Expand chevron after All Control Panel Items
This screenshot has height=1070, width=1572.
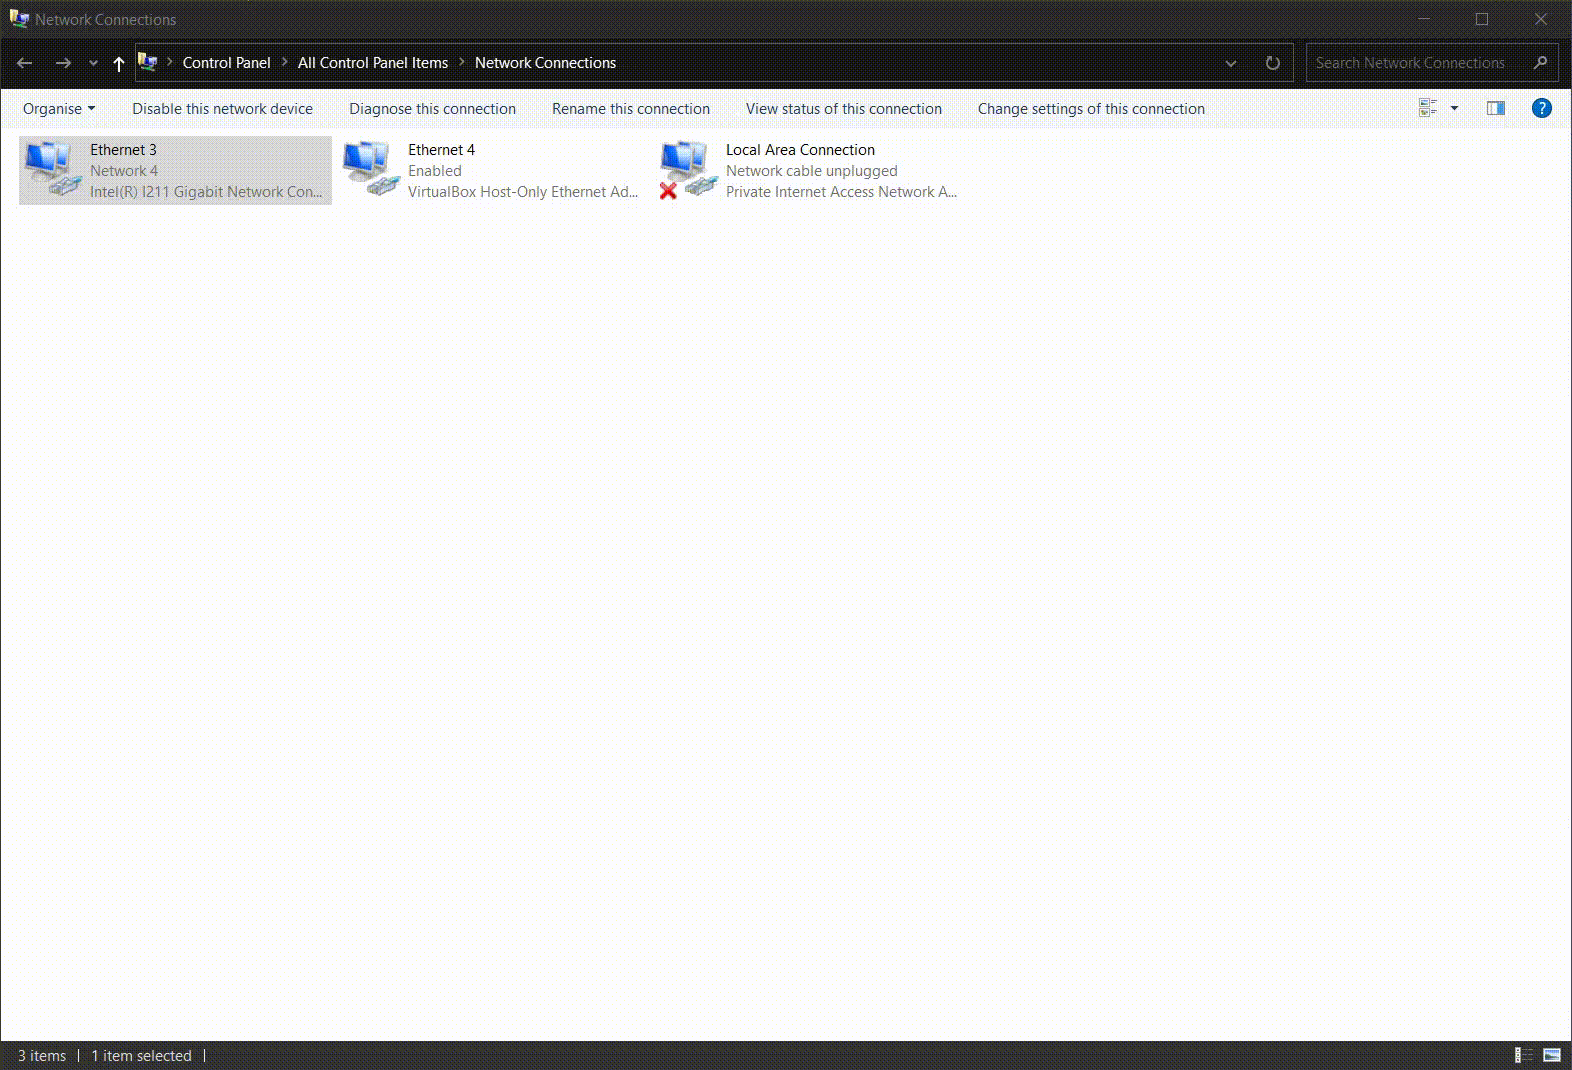click(x=462, y=63)
